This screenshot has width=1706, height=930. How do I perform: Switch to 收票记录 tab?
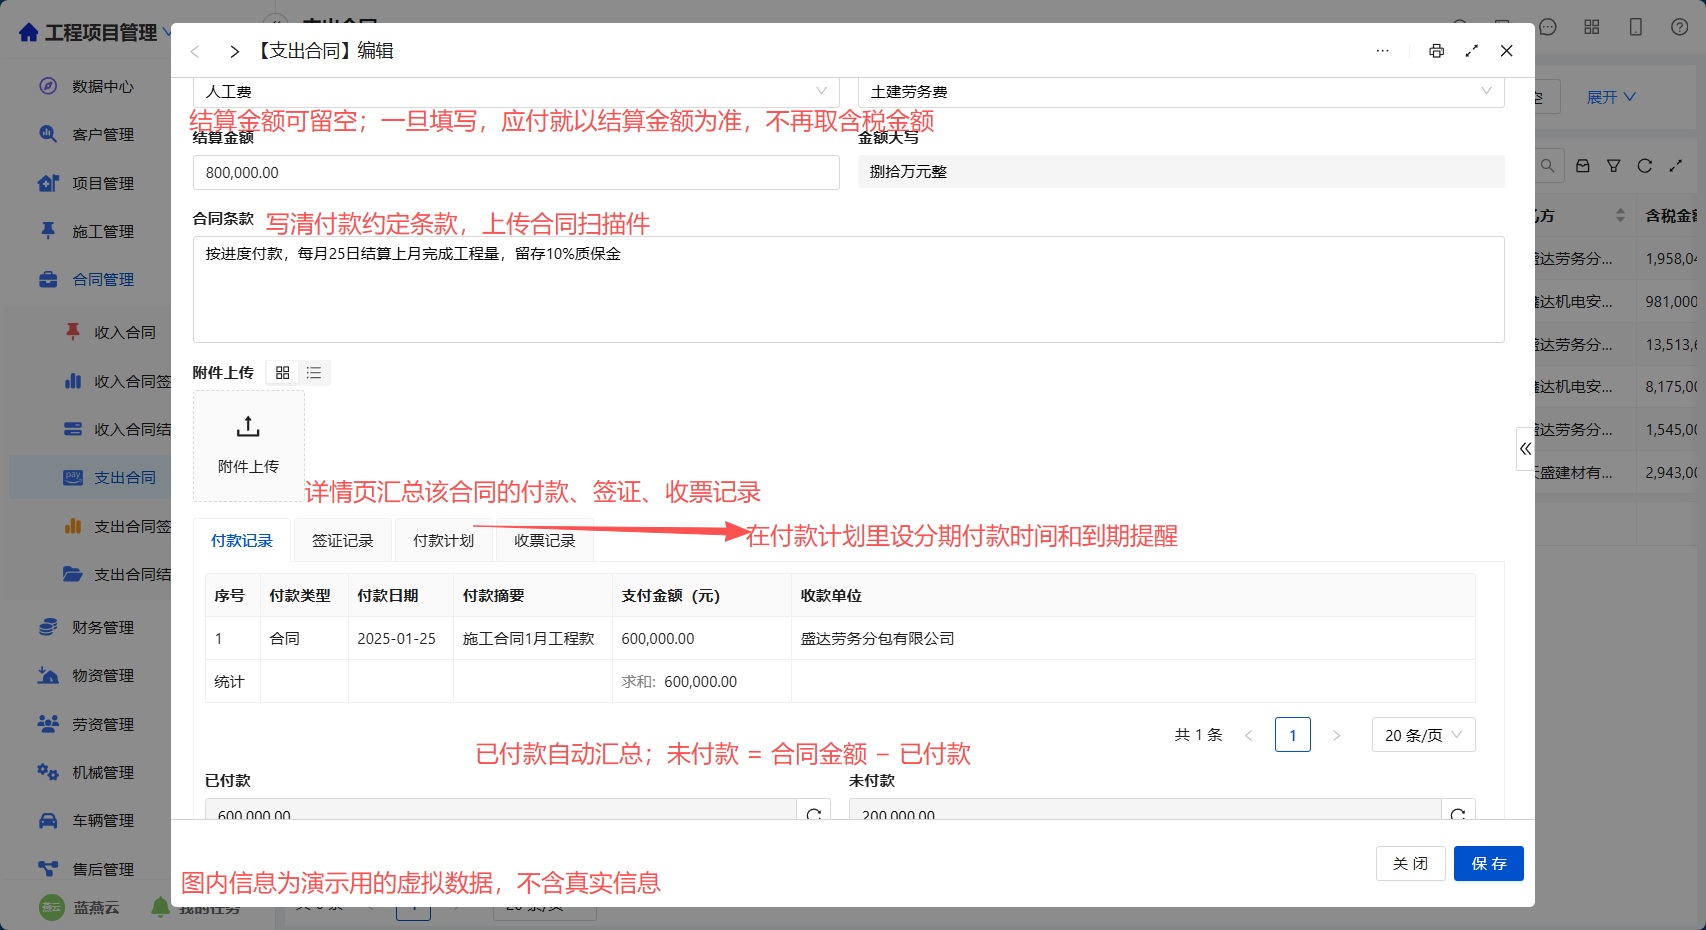[544, 540]
